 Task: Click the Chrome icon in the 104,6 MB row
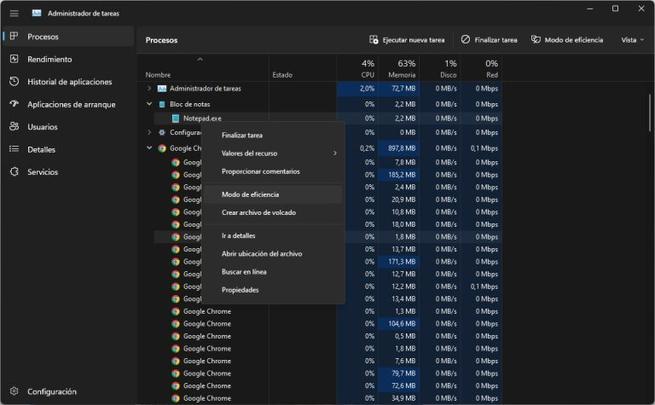click(176, 324)
